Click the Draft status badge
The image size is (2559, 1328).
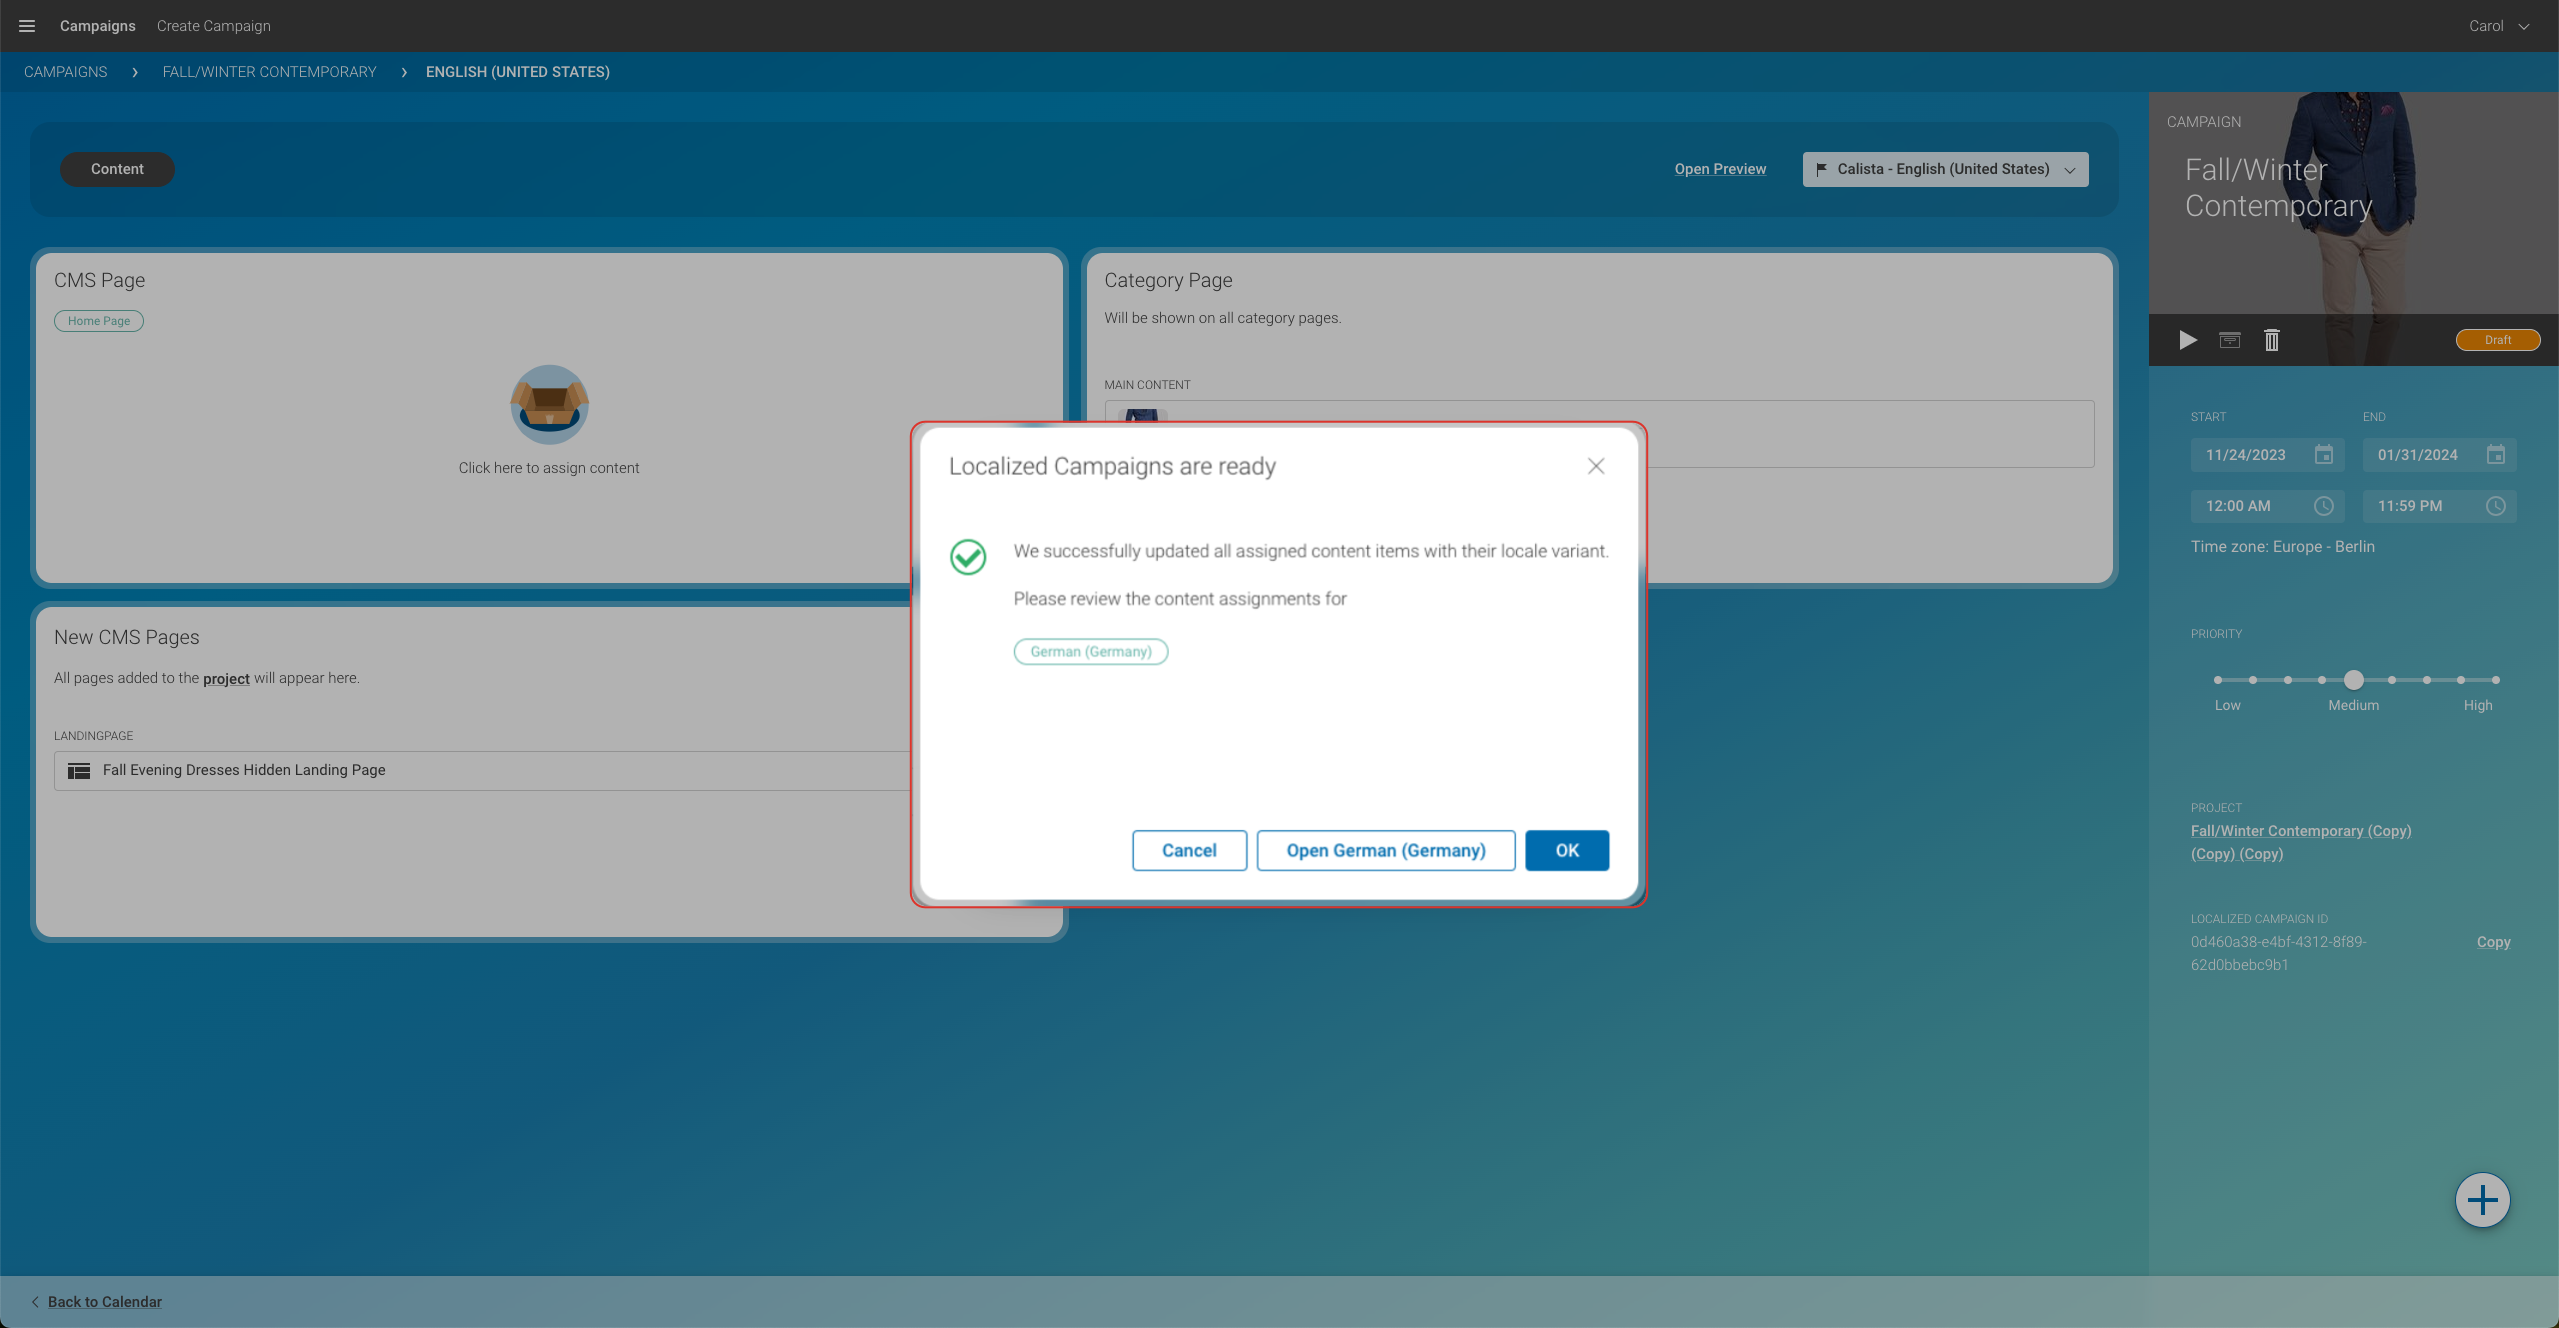click(x=2497, y=340)
